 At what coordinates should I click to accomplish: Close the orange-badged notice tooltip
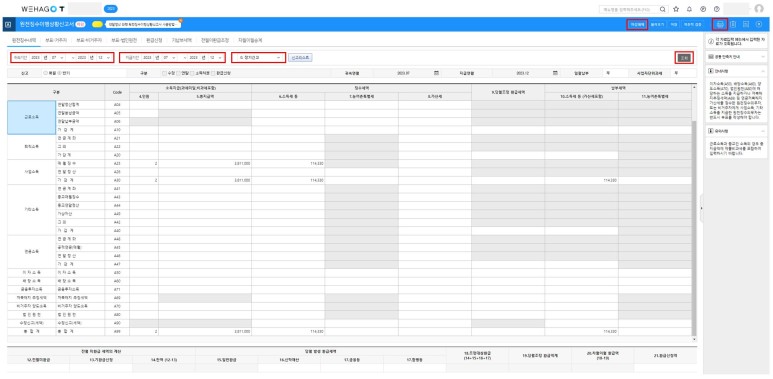click(180, 21)
